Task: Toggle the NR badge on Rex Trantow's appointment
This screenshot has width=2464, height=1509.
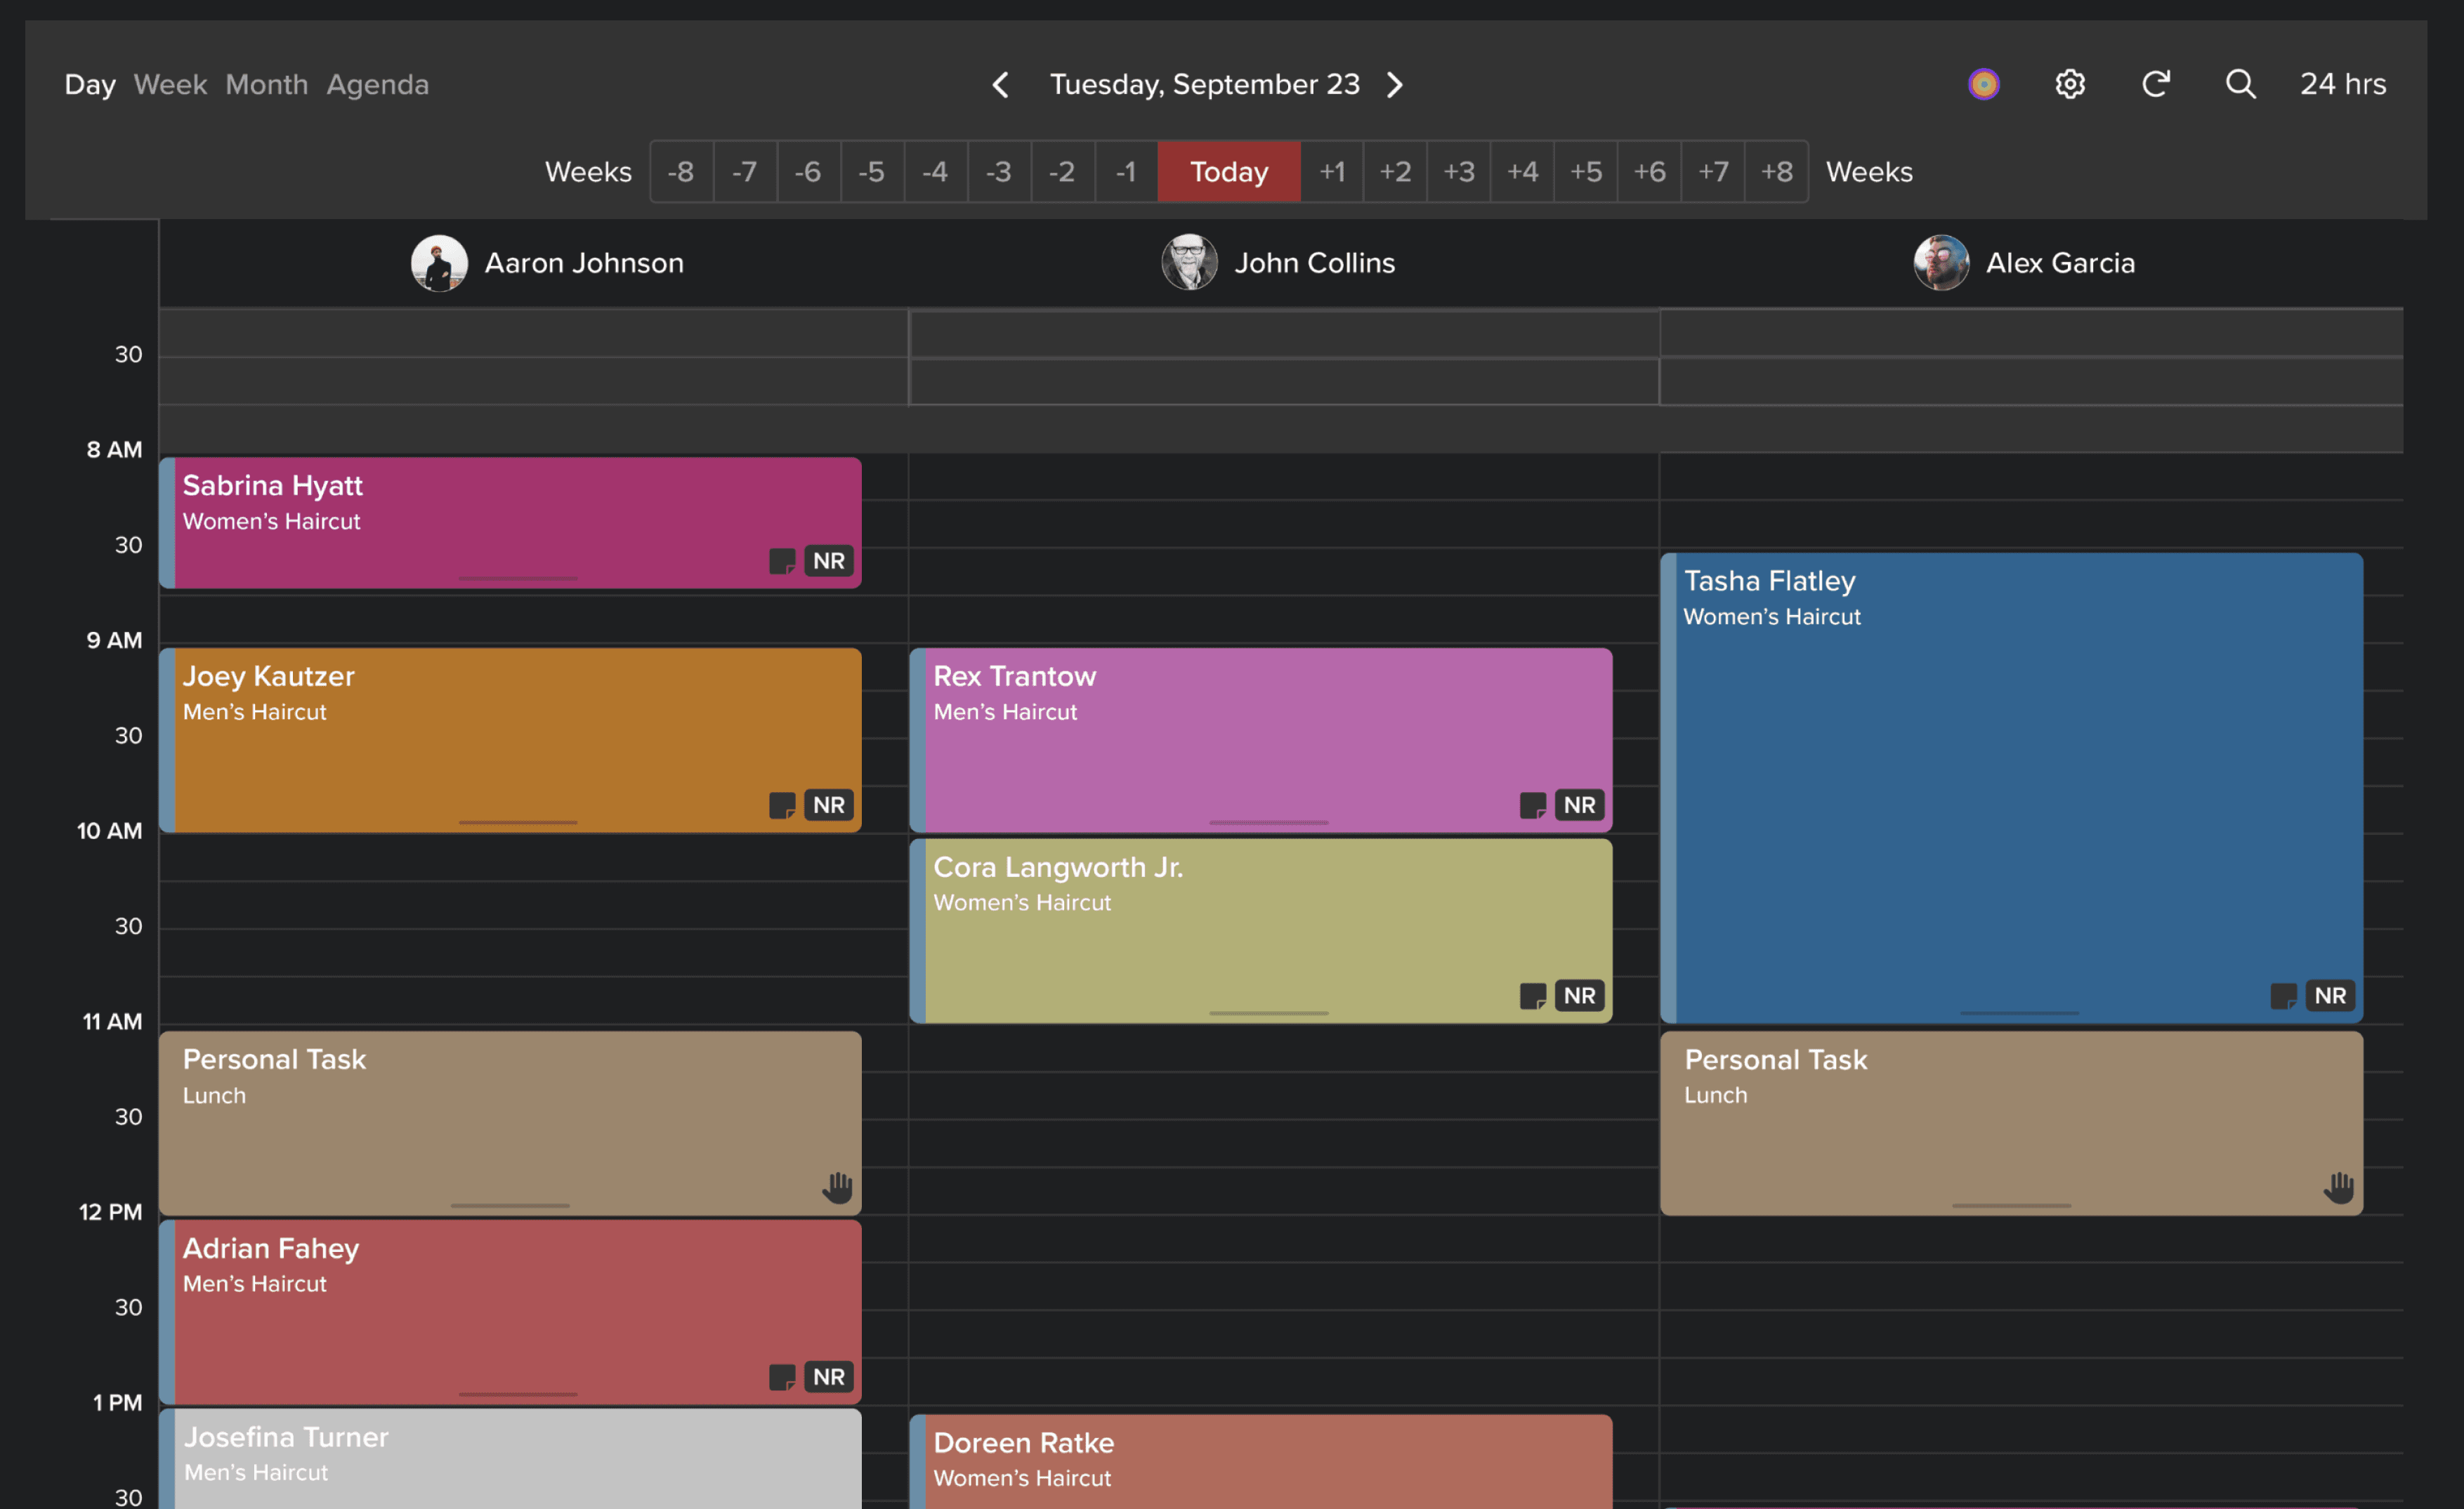Action: 1578,804
